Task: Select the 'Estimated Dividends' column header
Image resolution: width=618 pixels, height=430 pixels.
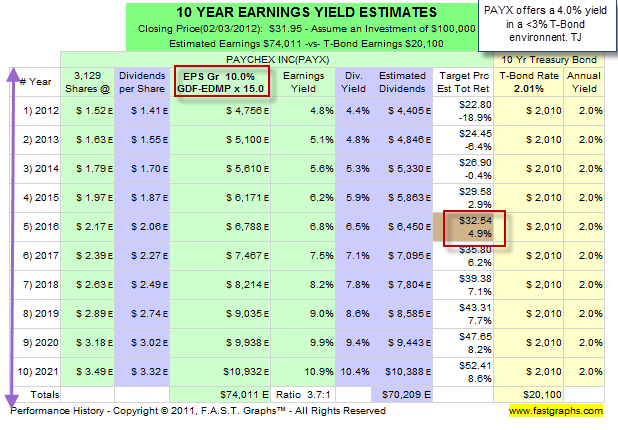Action: point(402,82)
